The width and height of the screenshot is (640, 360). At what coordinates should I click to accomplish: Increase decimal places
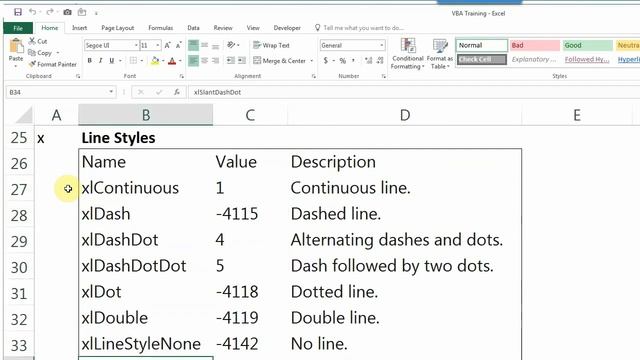click(369, 61)
